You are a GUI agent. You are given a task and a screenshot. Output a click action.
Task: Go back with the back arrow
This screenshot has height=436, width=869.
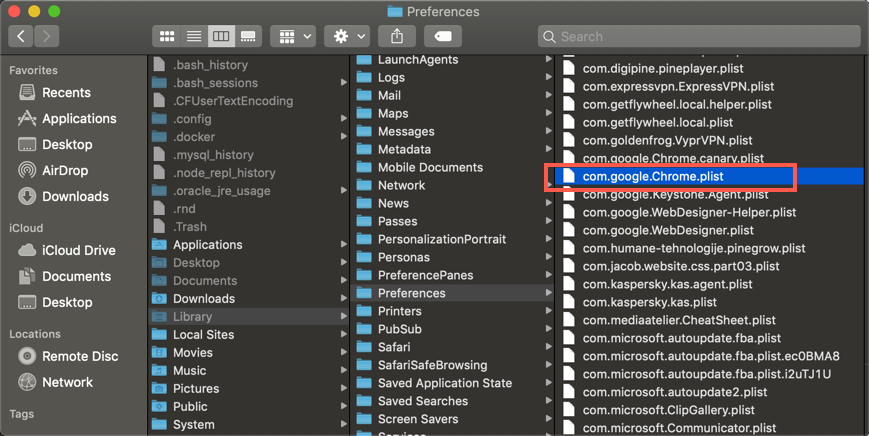[21, 36]
